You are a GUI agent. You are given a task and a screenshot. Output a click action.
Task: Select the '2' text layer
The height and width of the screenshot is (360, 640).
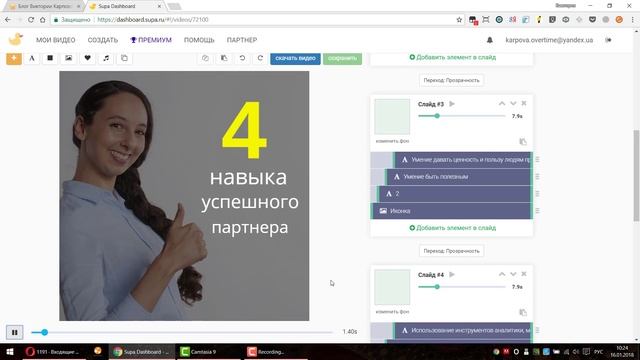pos(455,194)
